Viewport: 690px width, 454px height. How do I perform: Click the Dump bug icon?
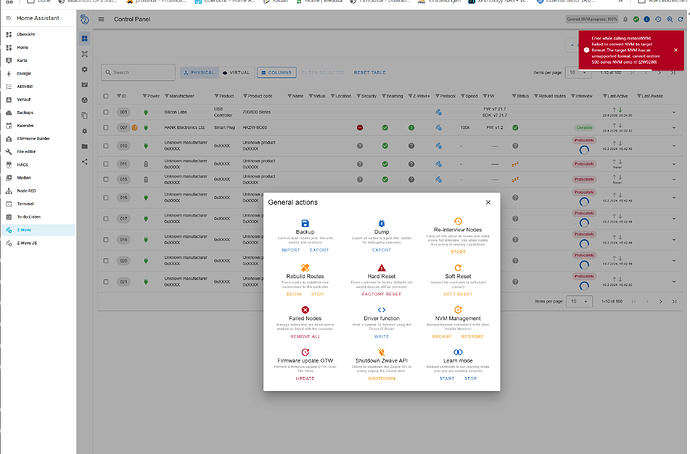[382, 223]
